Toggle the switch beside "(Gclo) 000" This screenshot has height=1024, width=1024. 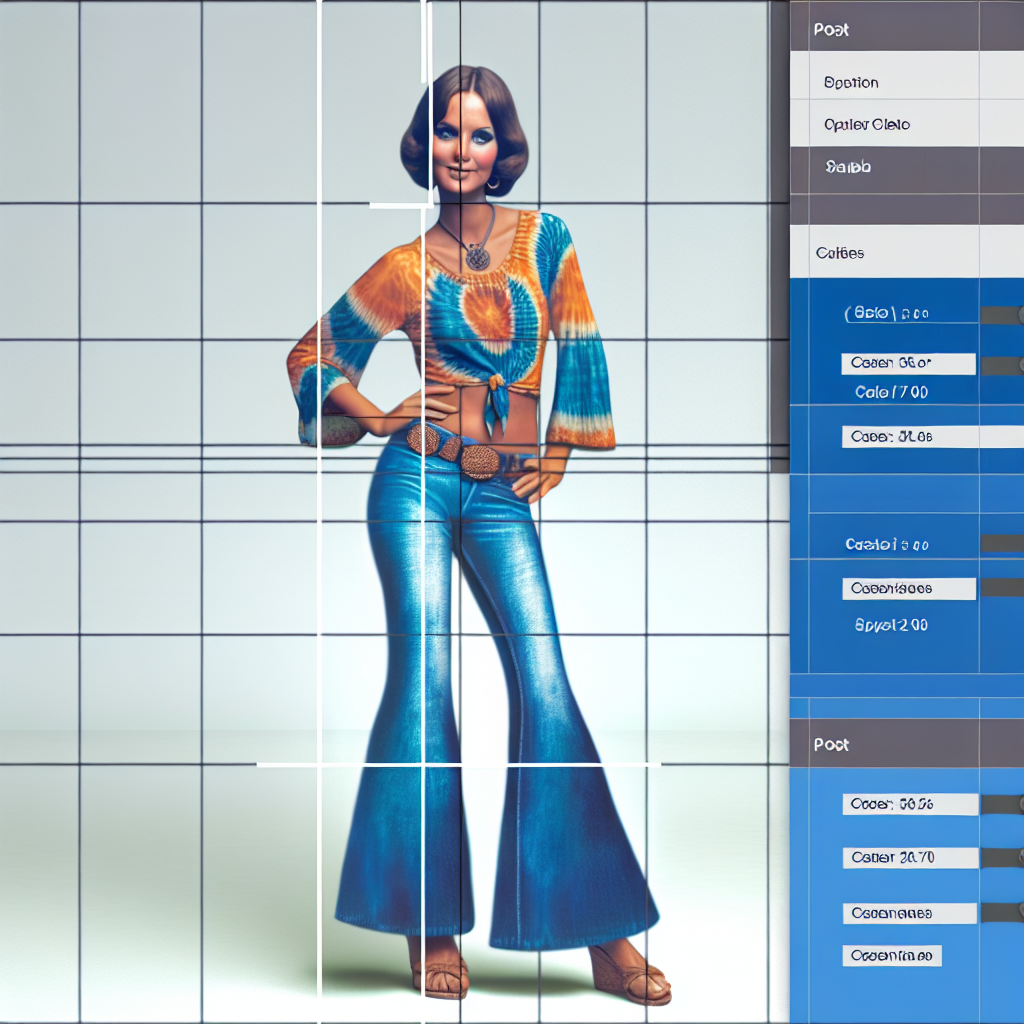[1002, 315]
